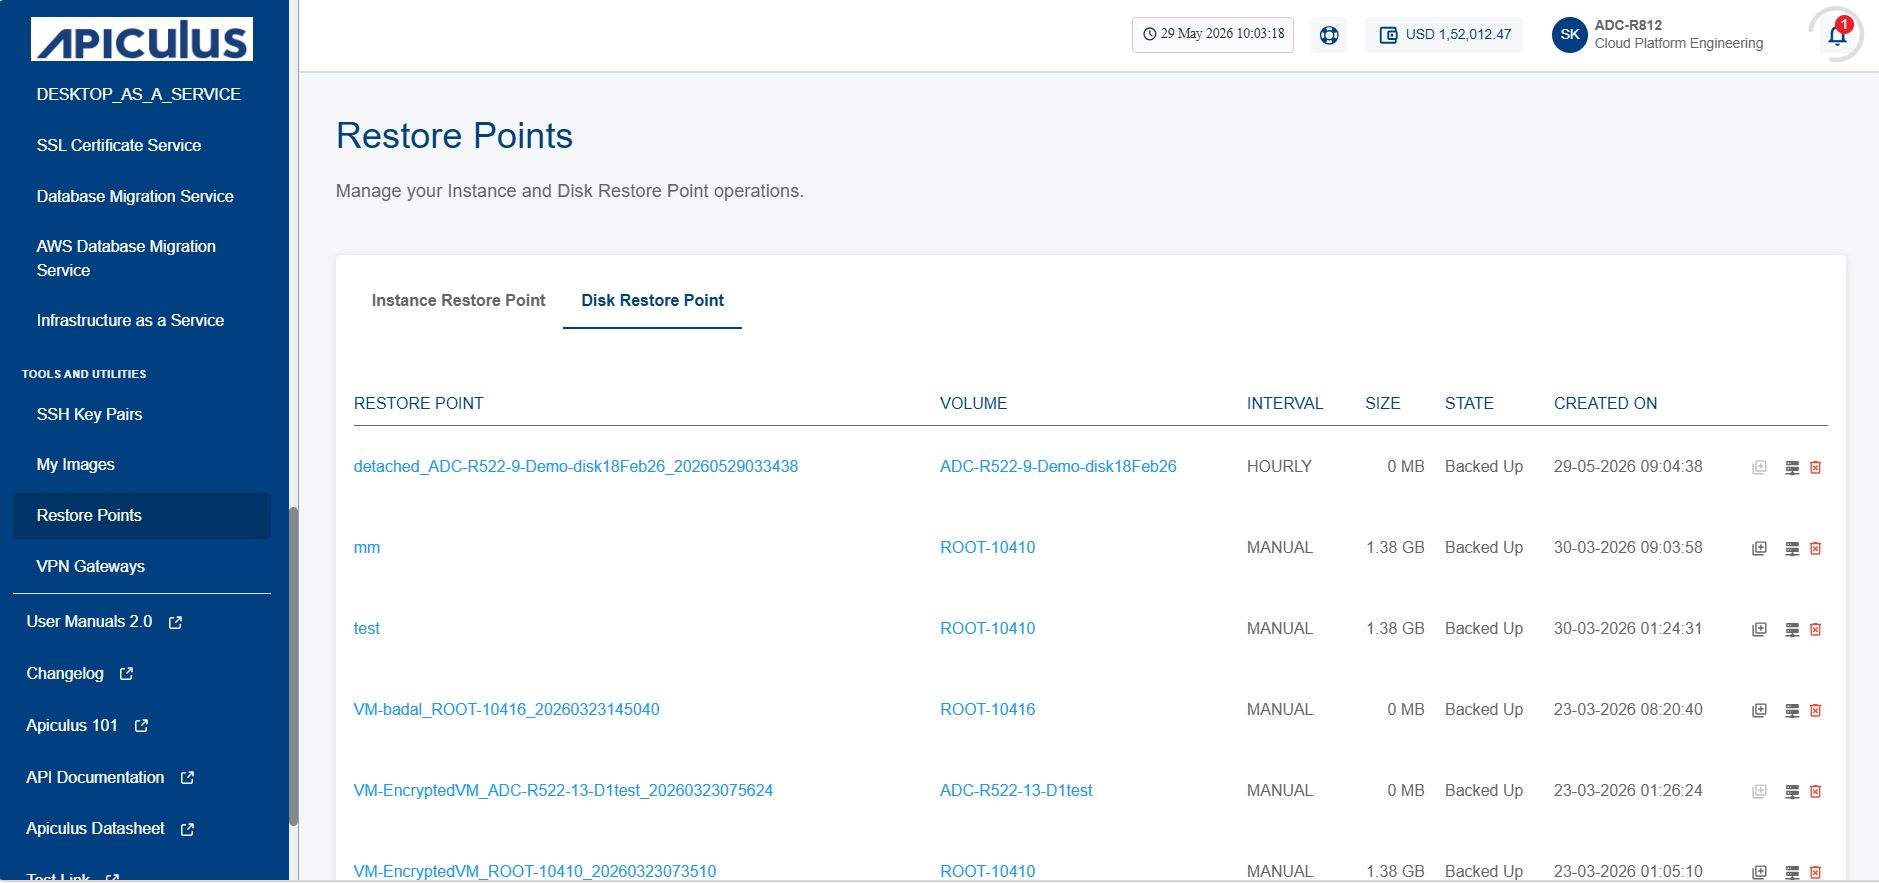This screenshot has width=1879, height=883.
Task: Open VPN Gateways
Action: pyautogui.click(x=90, y=566)
